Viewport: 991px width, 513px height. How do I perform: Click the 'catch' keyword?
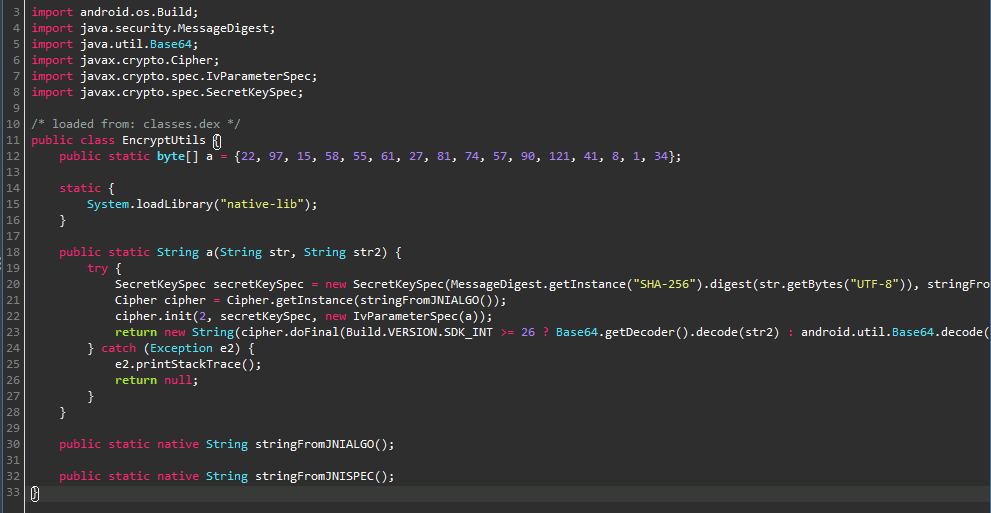pos(118,348)
